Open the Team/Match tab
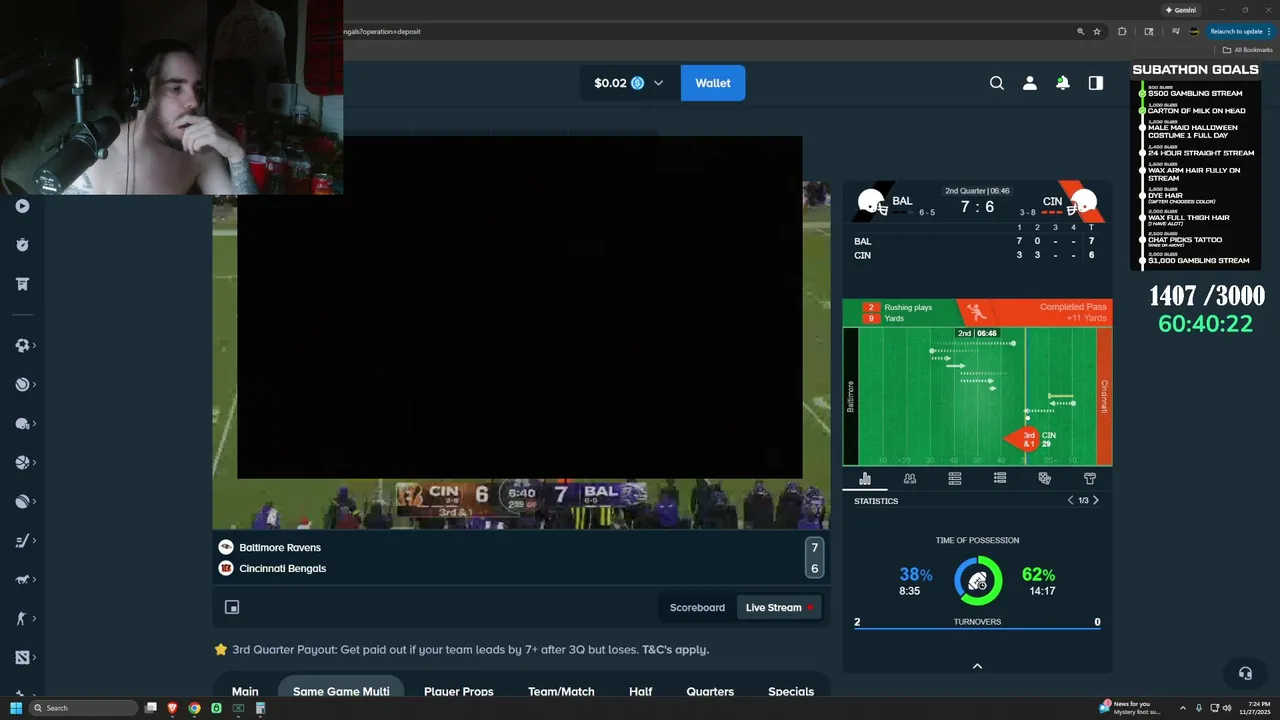 561,691
